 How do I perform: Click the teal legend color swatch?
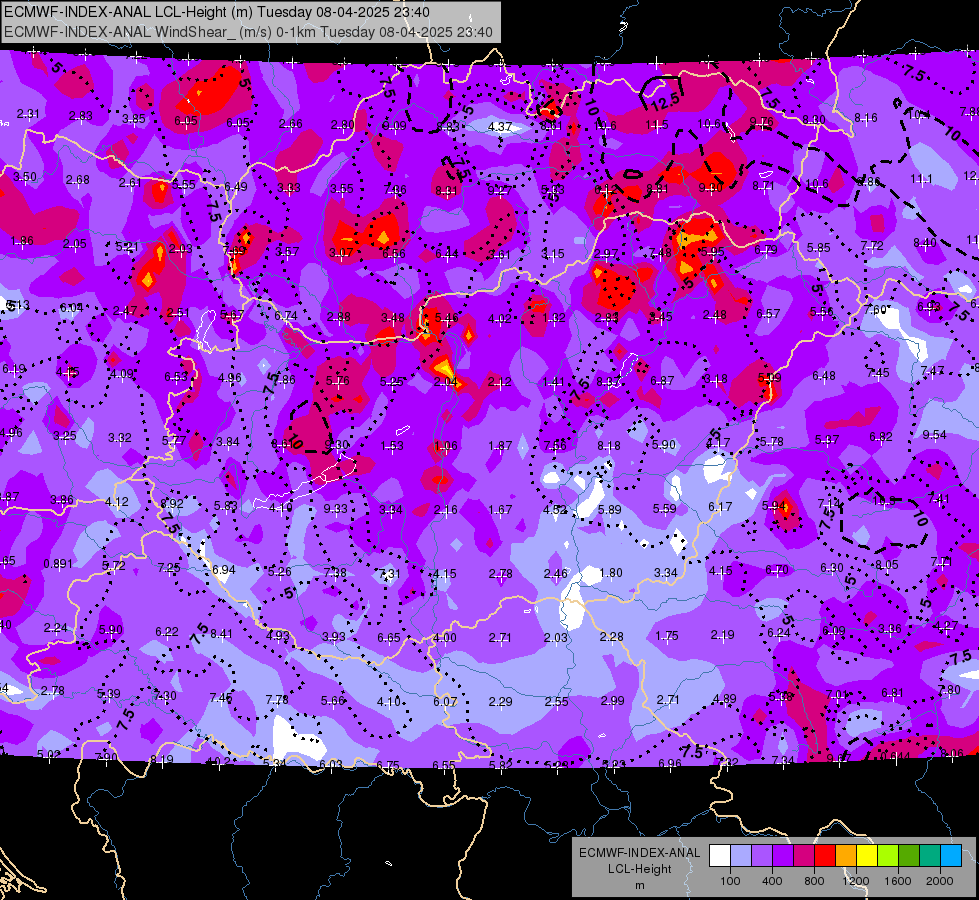coord(930,856)
